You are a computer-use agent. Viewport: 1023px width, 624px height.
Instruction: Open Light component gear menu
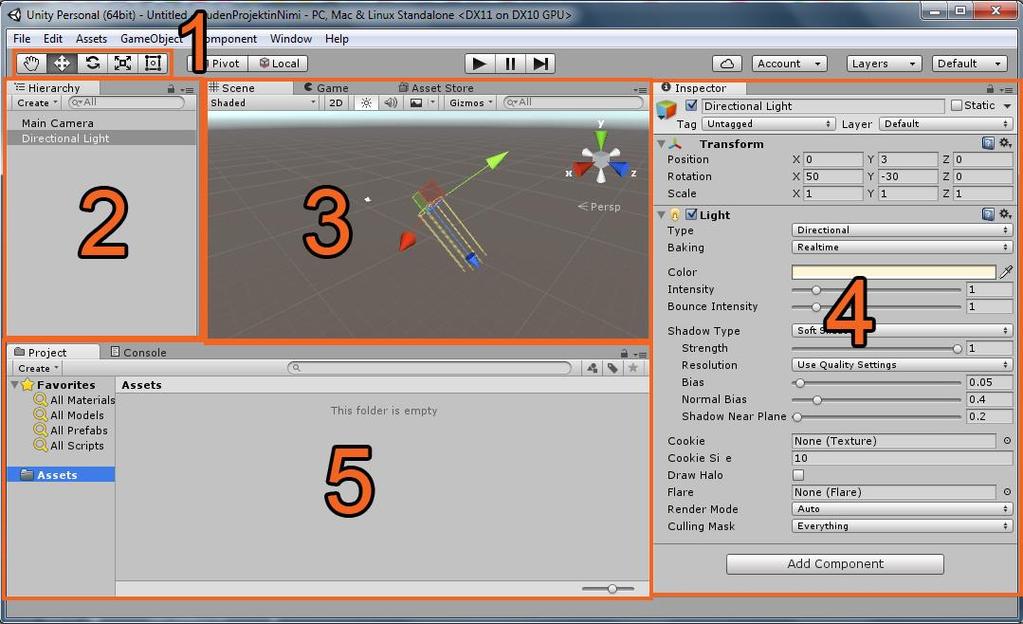pyautogui.click(x=1005, y=214)
